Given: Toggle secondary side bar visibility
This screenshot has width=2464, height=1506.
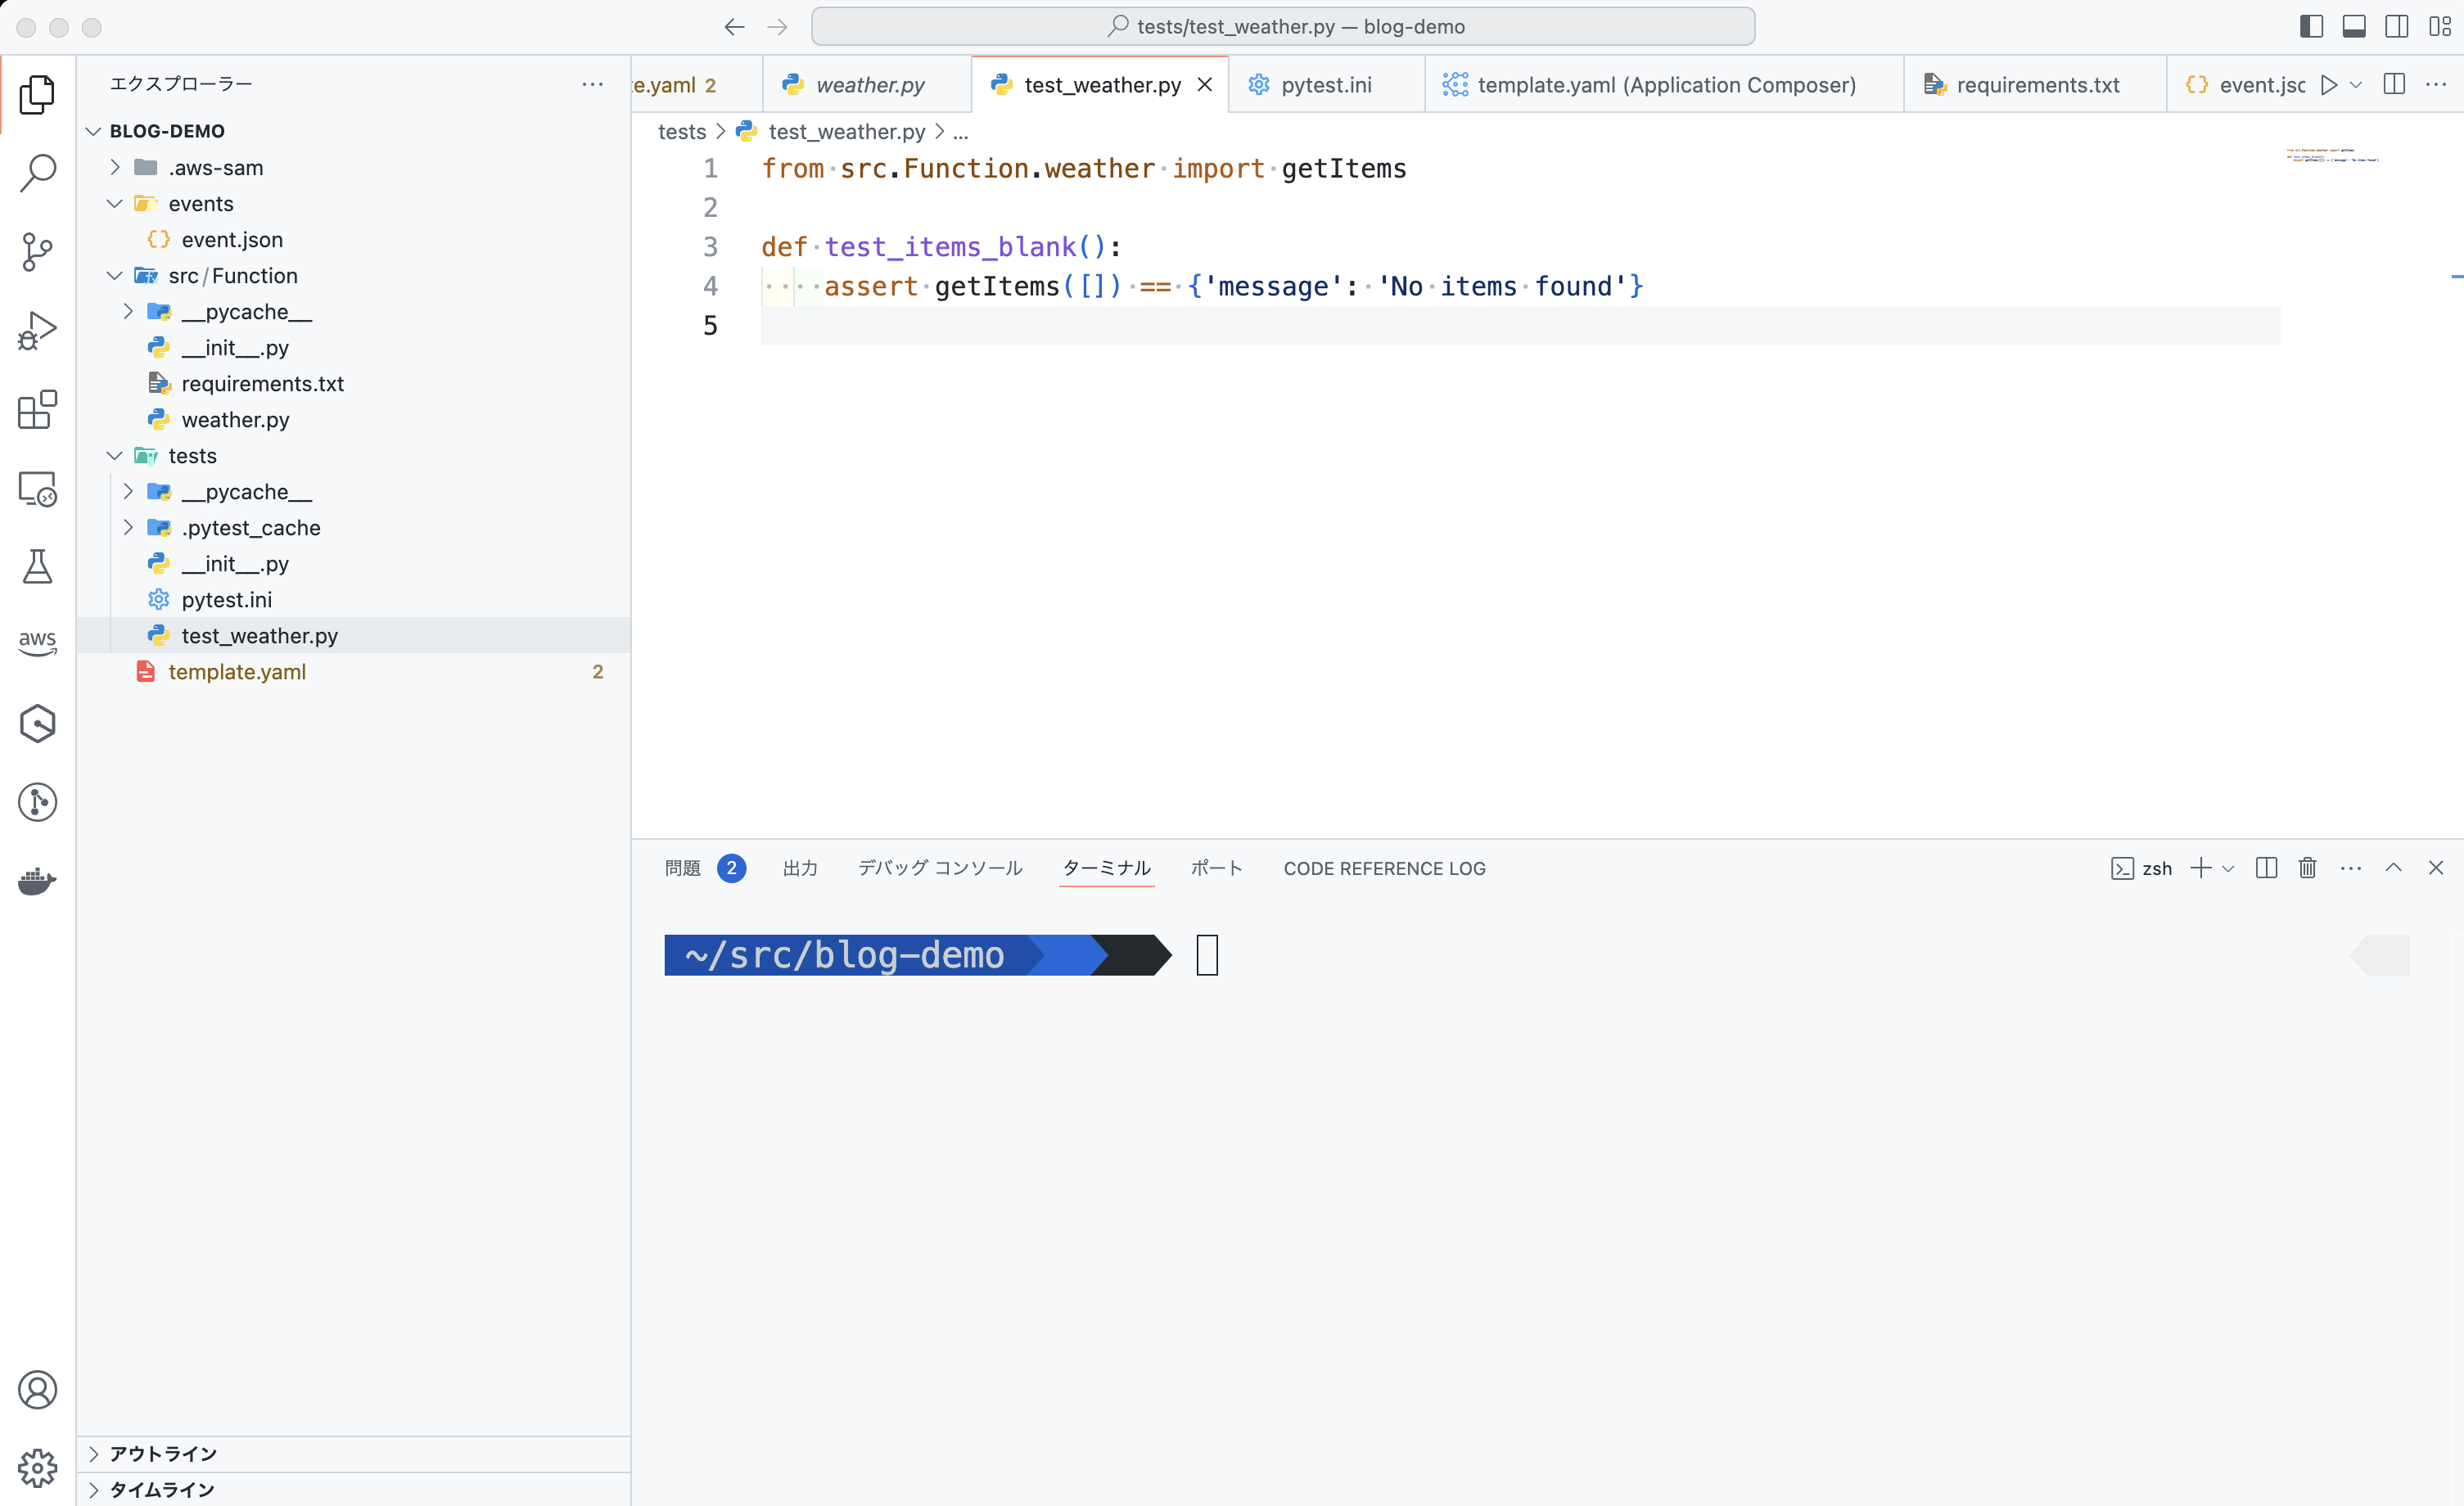Looking at the screenshot, I should tap(2397, 27).
